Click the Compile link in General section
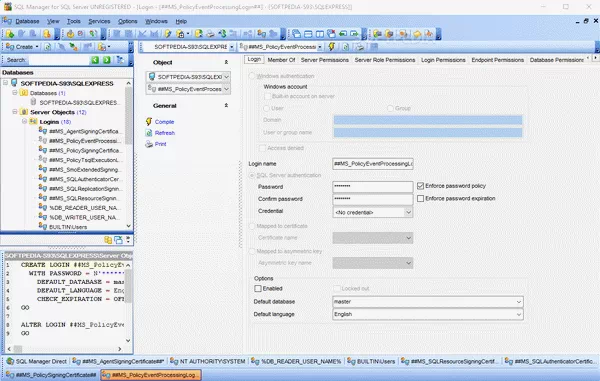Viewport: 600px width, 381px height. 165,122
